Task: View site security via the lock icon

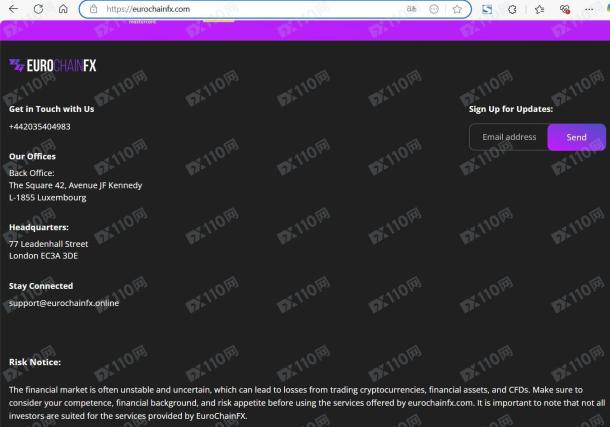Action: coord(93,9)
